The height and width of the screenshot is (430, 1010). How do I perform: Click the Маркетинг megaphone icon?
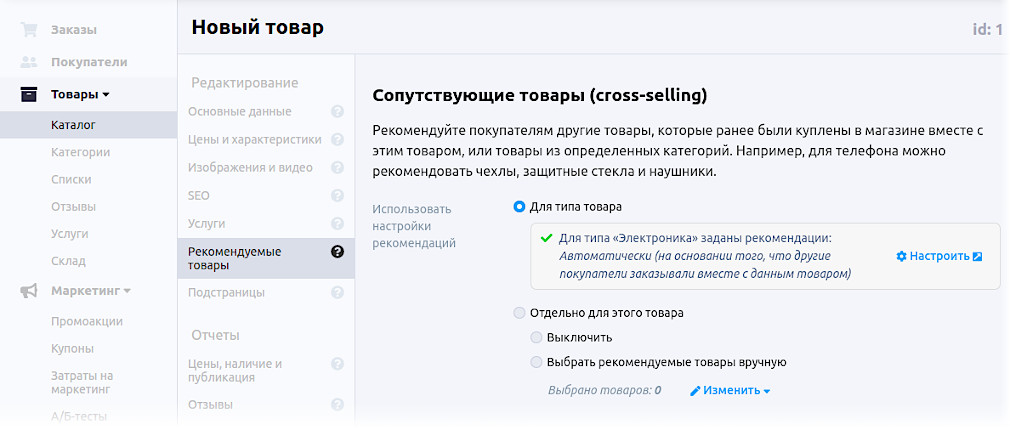point(29,291)
